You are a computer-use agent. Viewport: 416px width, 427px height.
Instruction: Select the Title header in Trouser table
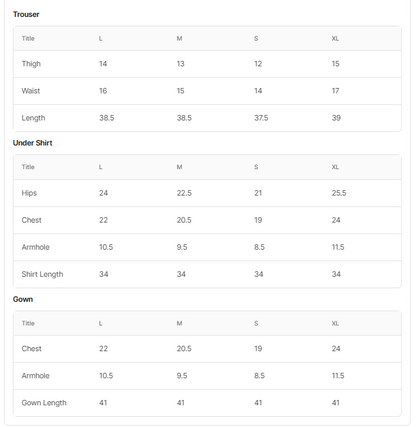[28, 39]
